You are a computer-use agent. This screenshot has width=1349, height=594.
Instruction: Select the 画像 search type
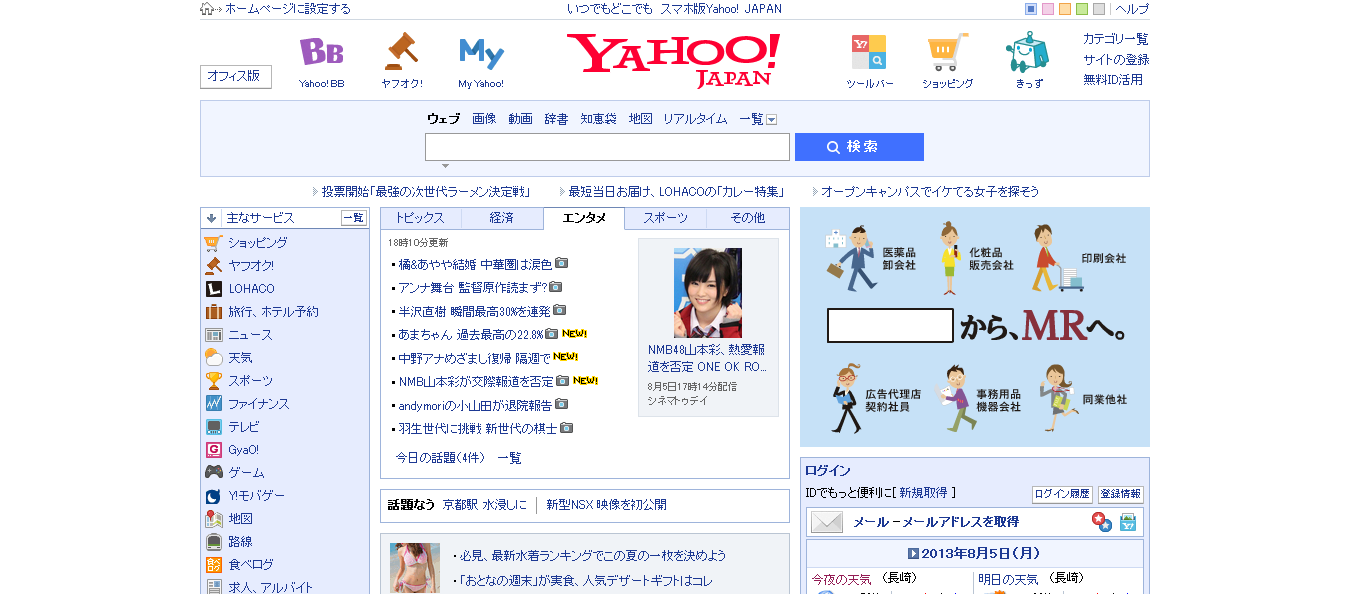point(484,119)
